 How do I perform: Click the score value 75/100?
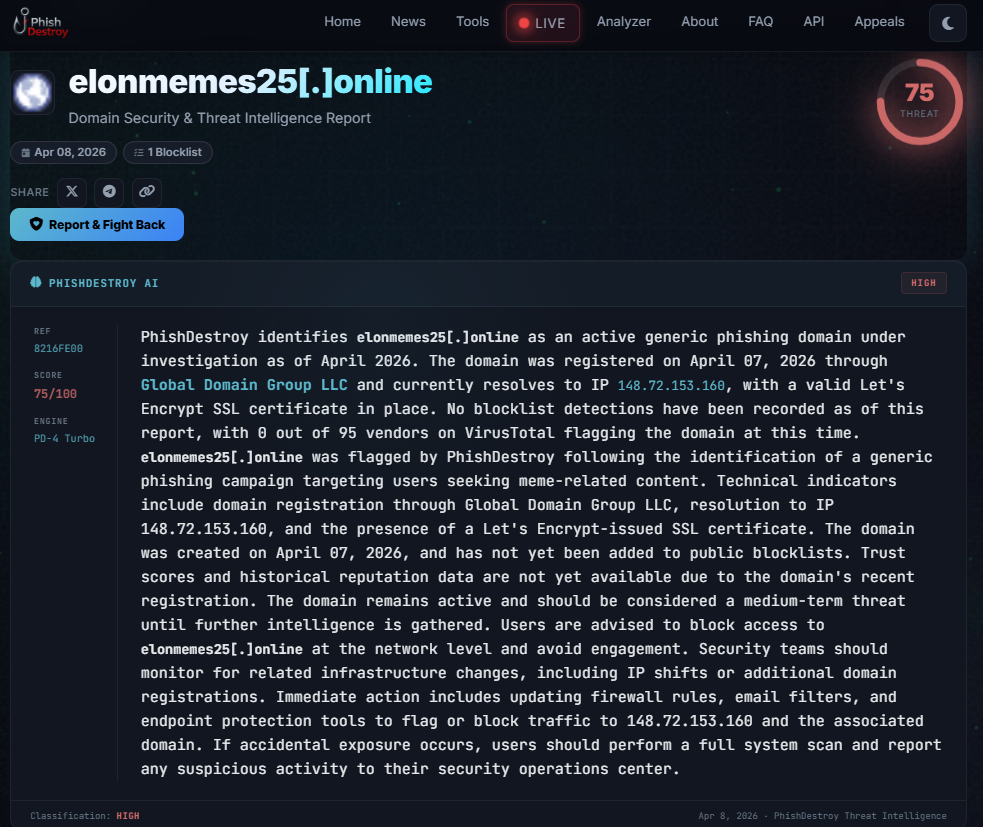click(55, 394)
